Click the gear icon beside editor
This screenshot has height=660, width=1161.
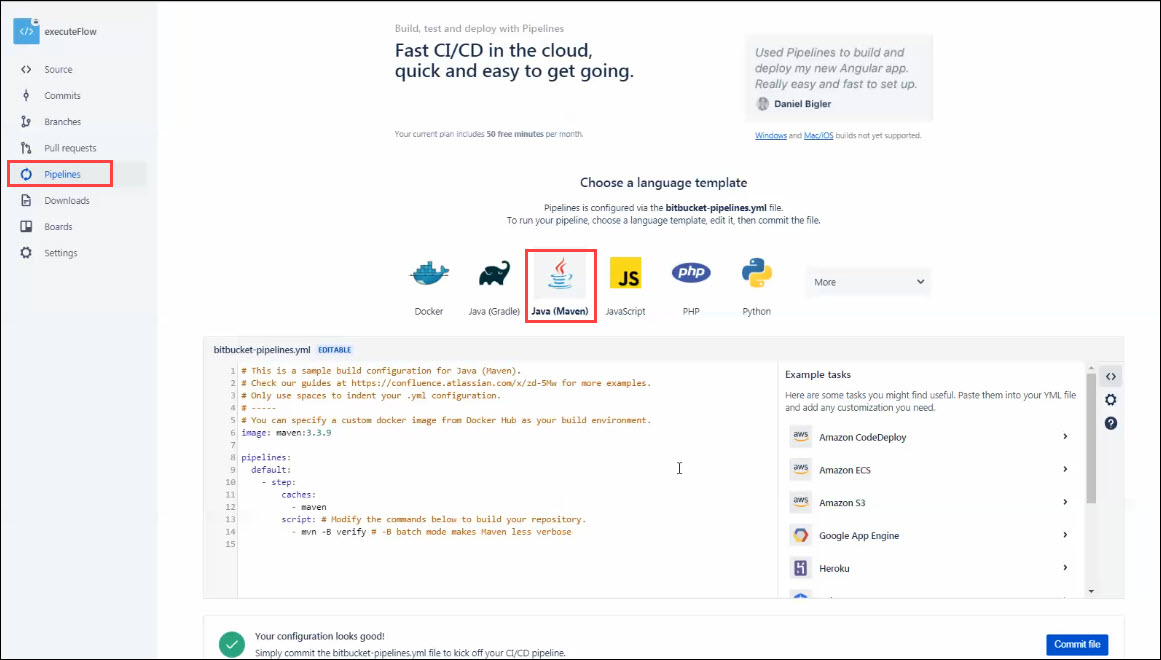coord(1111,400)
